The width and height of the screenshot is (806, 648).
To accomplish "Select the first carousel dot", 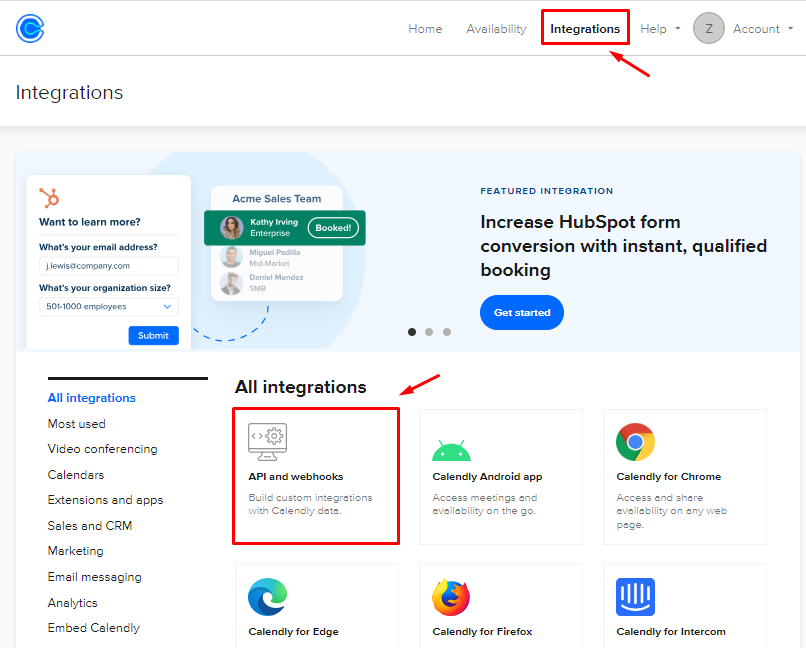I will pos(412,332).
